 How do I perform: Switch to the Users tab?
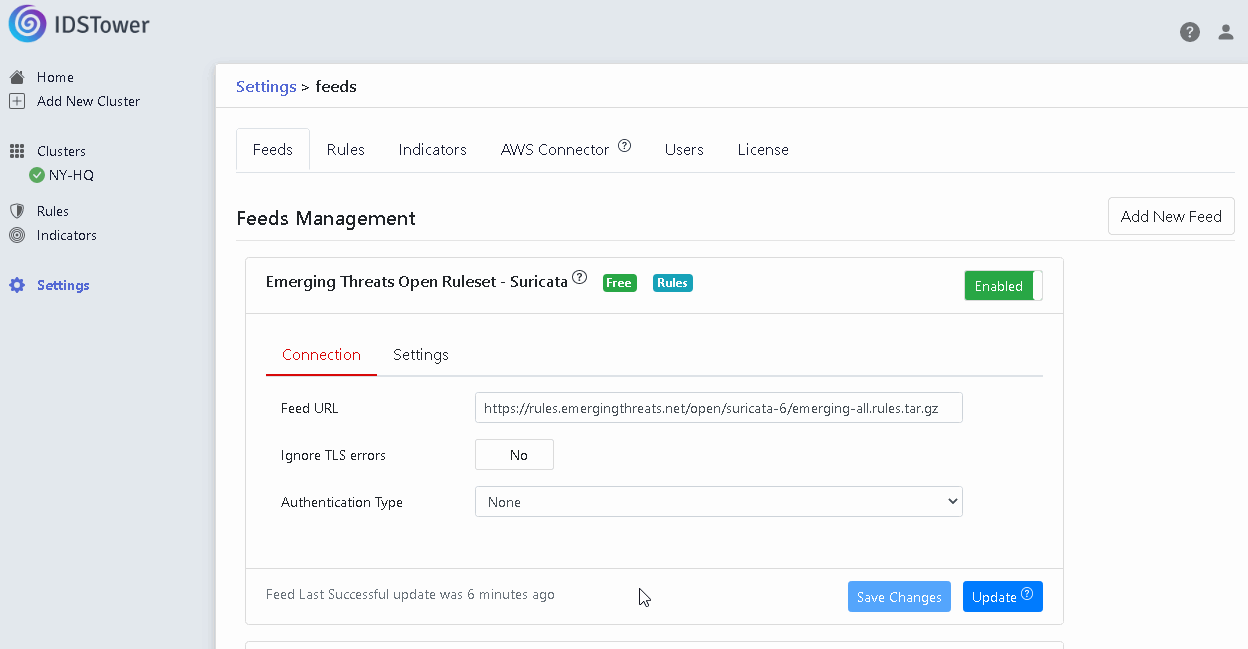(x=684, y=150)
